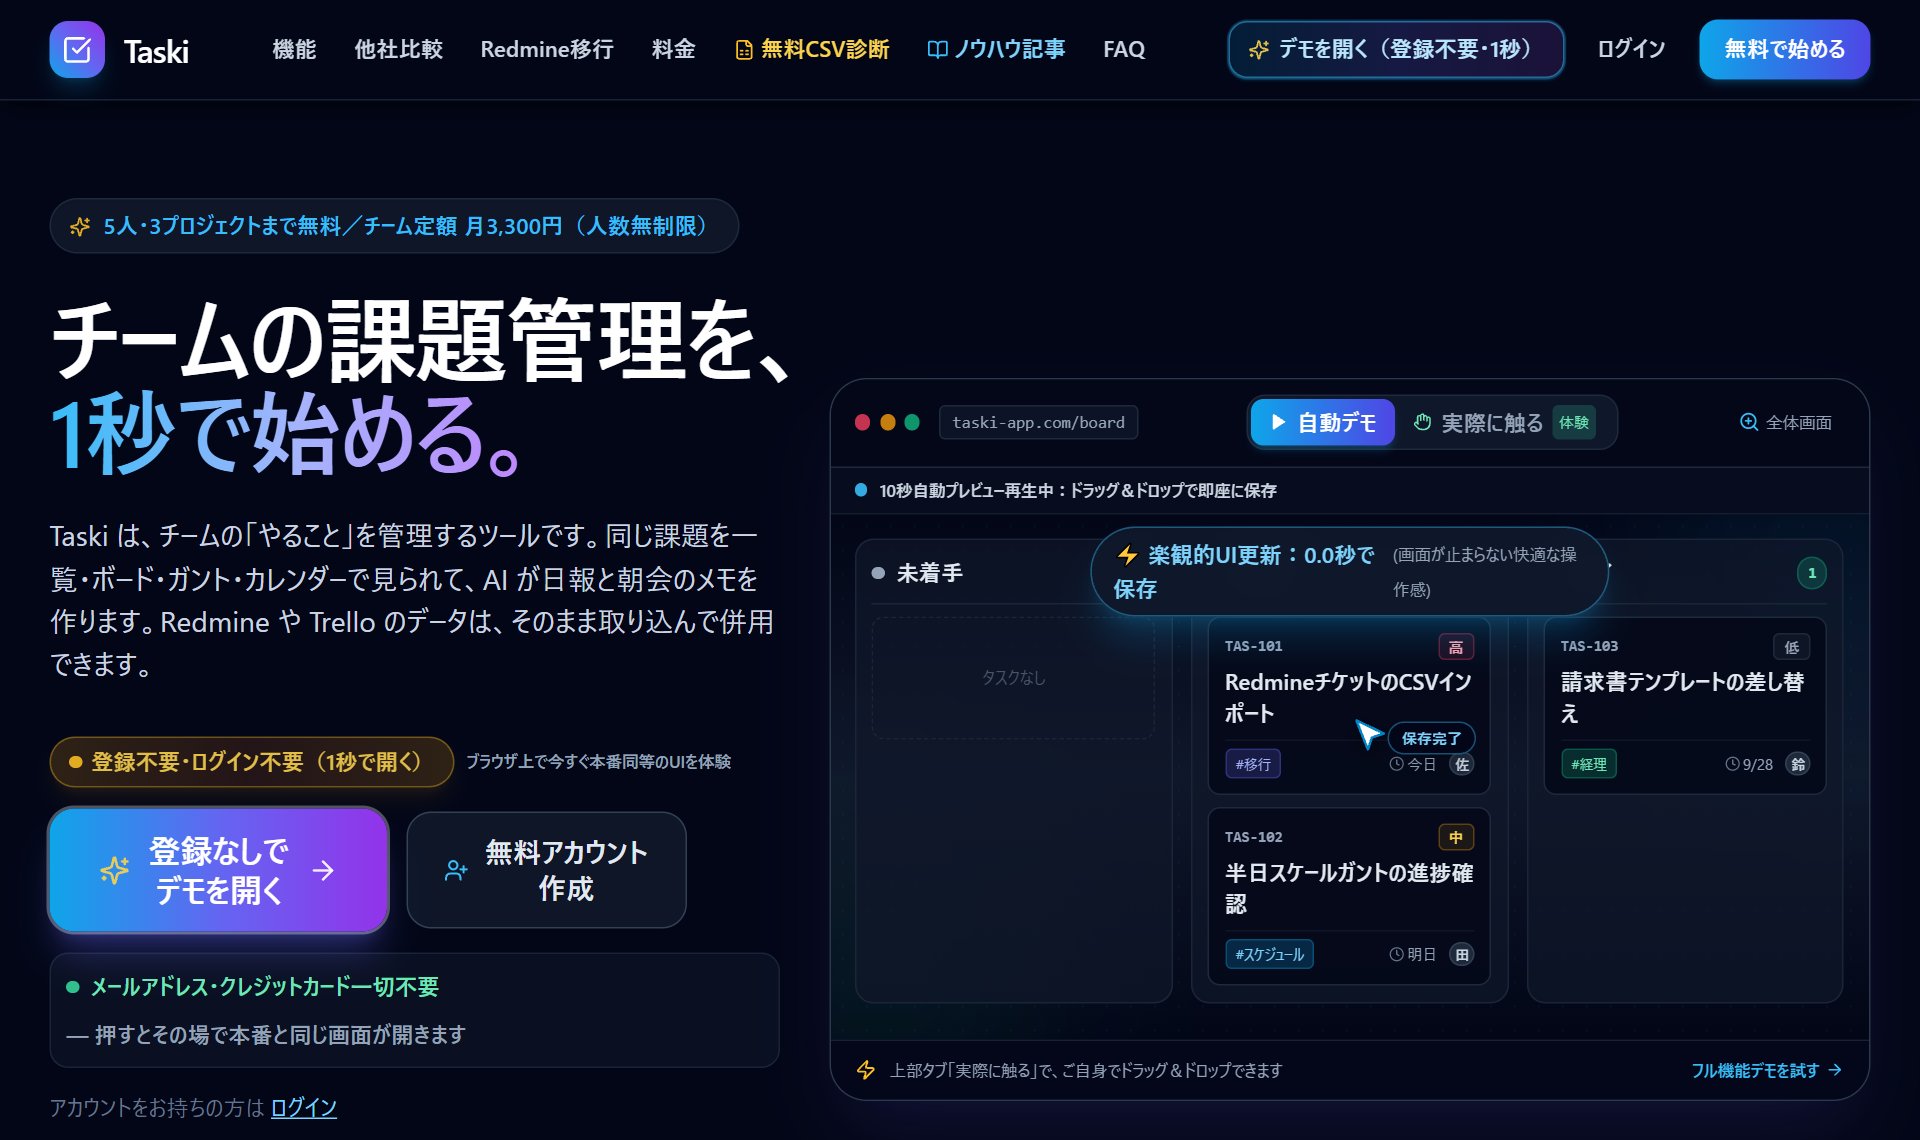The height and width of the screenshot is (1140, 1920).
Task: Click the green count badge showing 1
Action: tap(1811, 573)
